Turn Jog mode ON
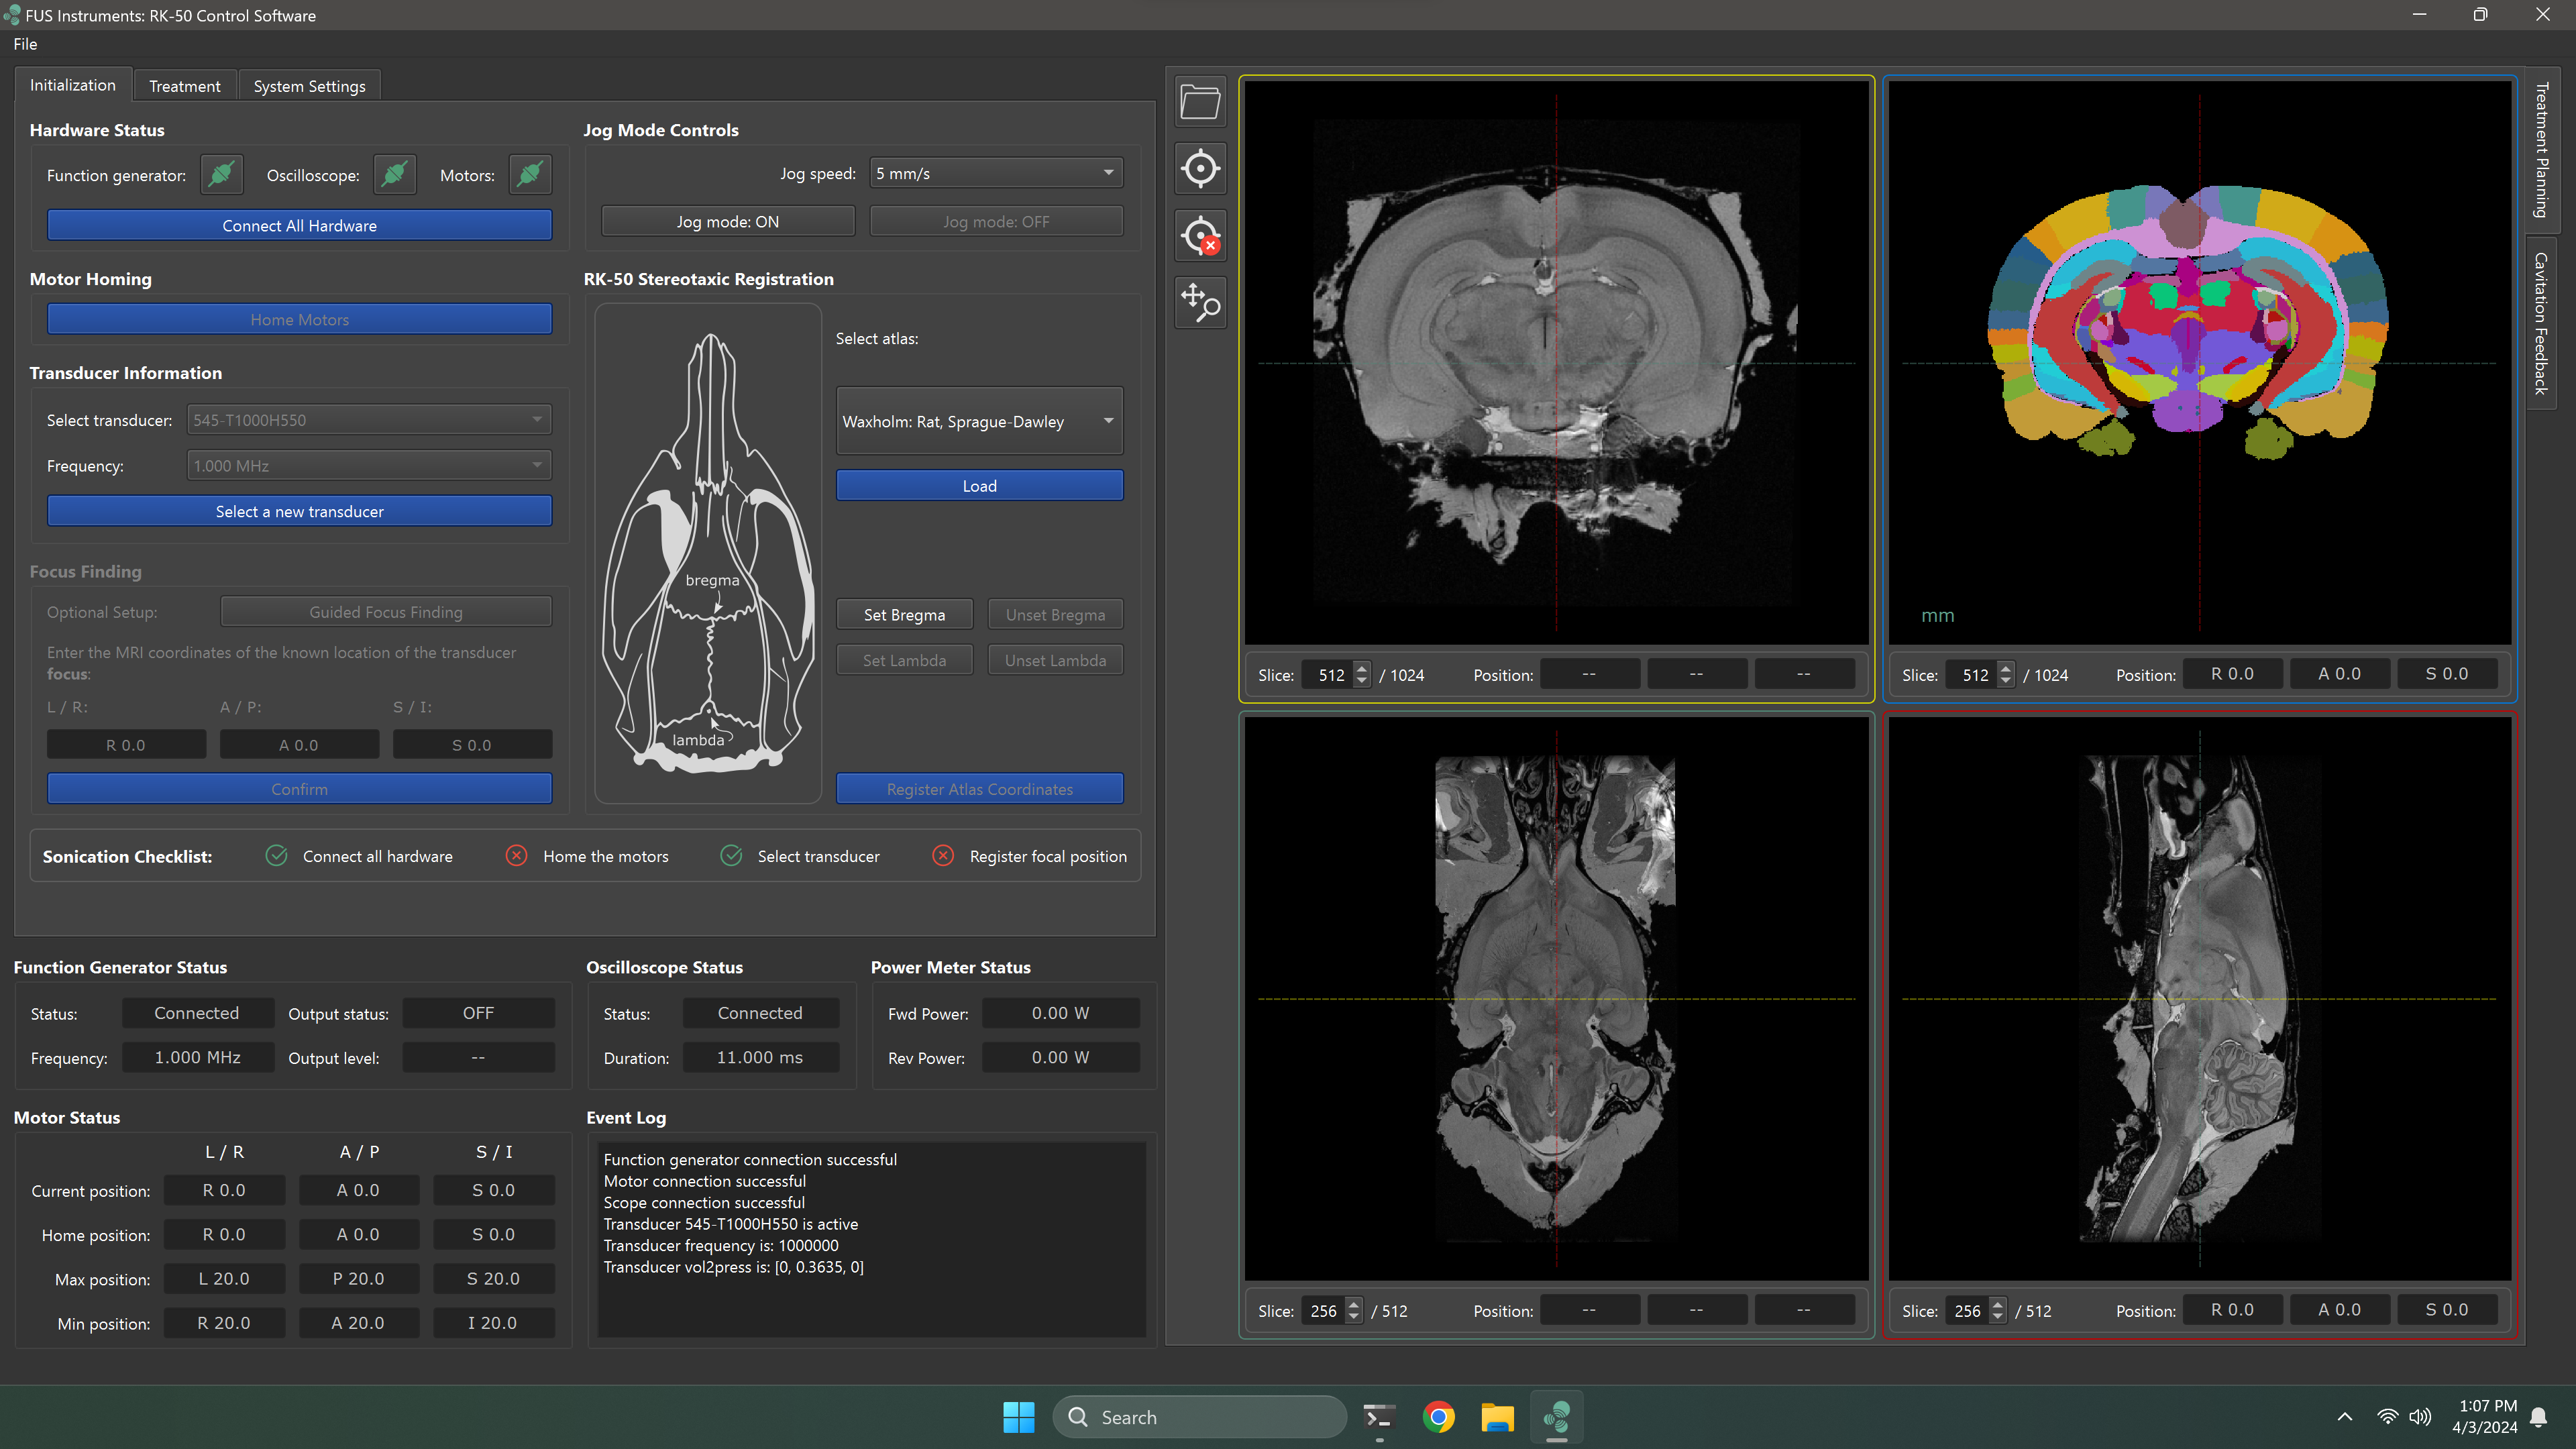This screenshot has height=1449, width=2576. tap(727, 222)
